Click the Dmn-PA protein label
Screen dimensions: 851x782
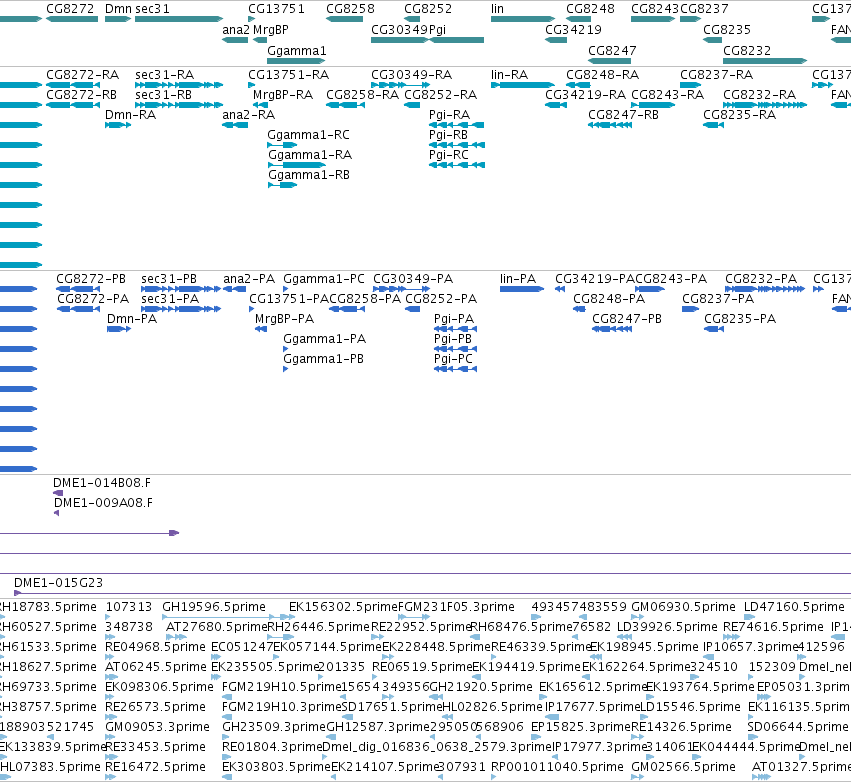pyautogui.click(x=132, y=319)
